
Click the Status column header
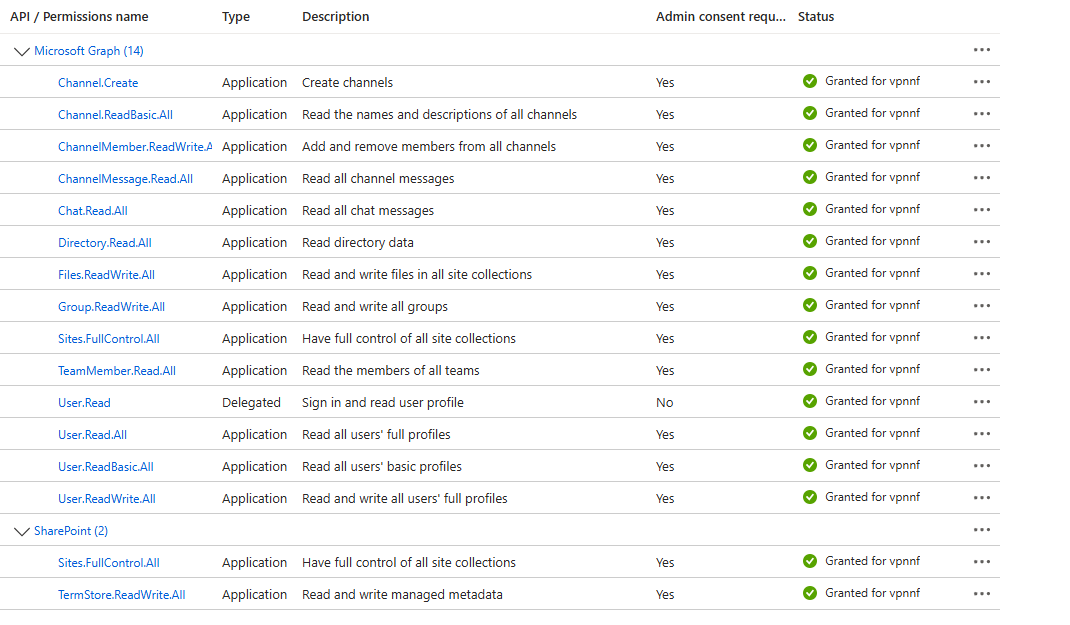pyautogui.click(x=816, y=17)
